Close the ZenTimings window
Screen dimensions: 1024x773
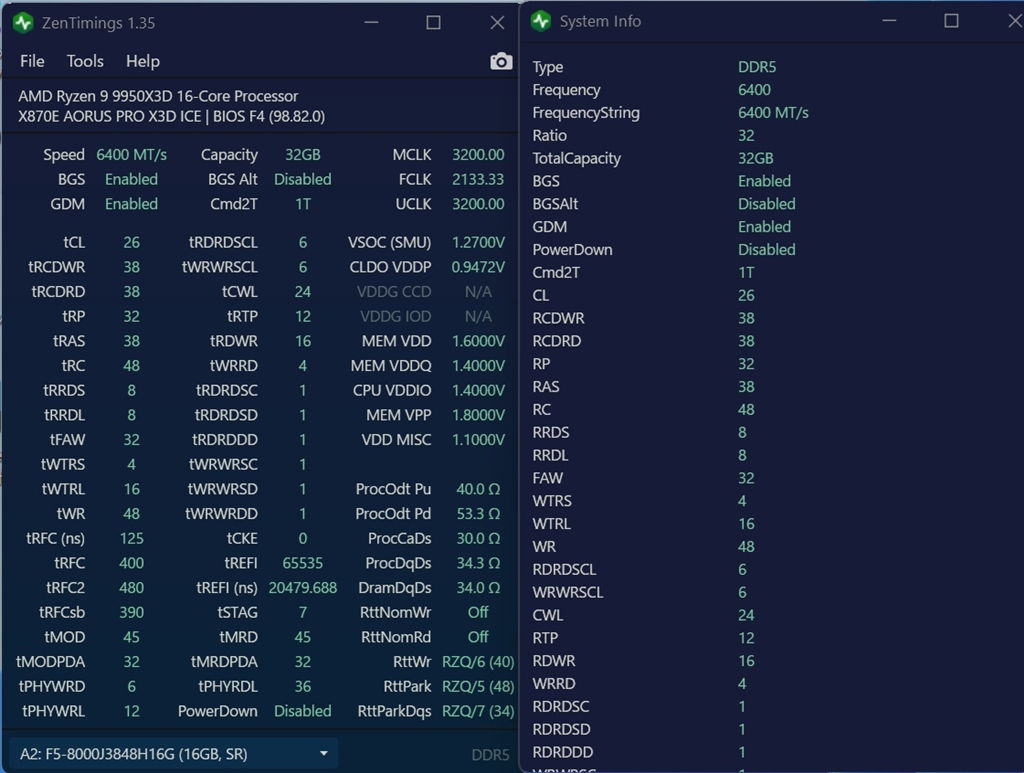pos(497,23)
